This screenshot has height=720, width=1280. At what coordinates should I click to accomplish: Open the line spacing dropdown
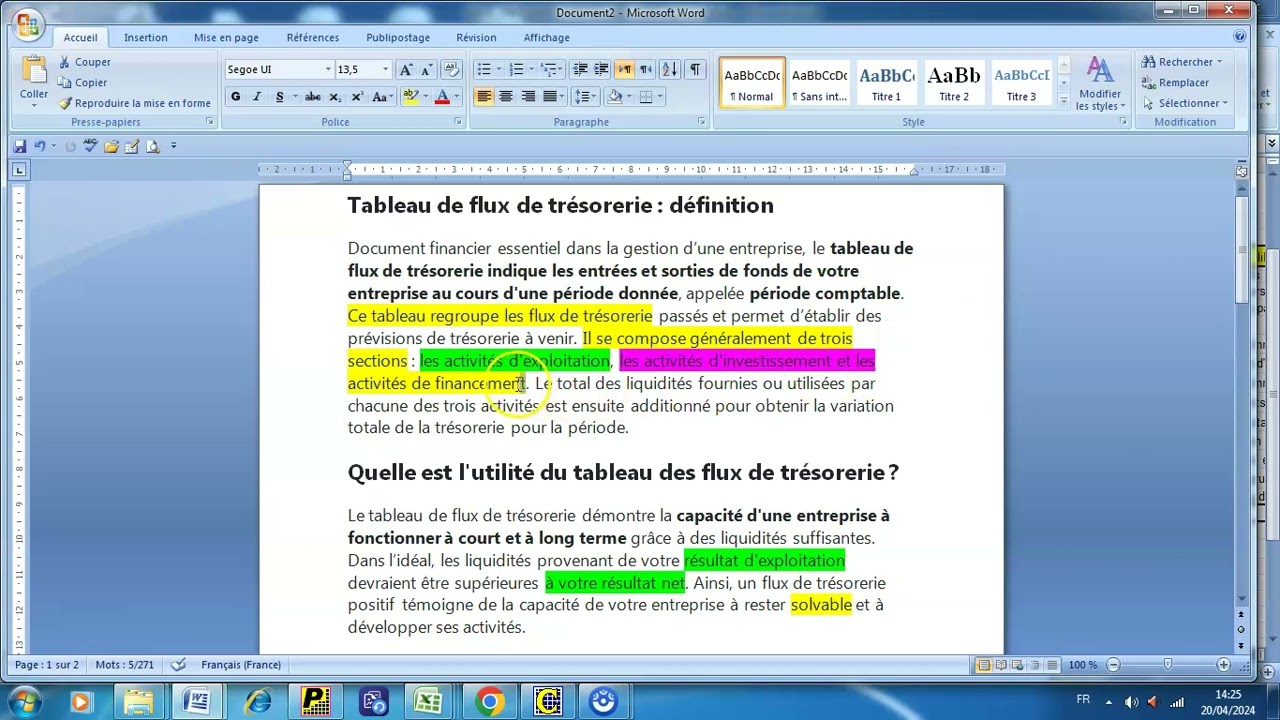pyautogui.click(x=586, y=97)
